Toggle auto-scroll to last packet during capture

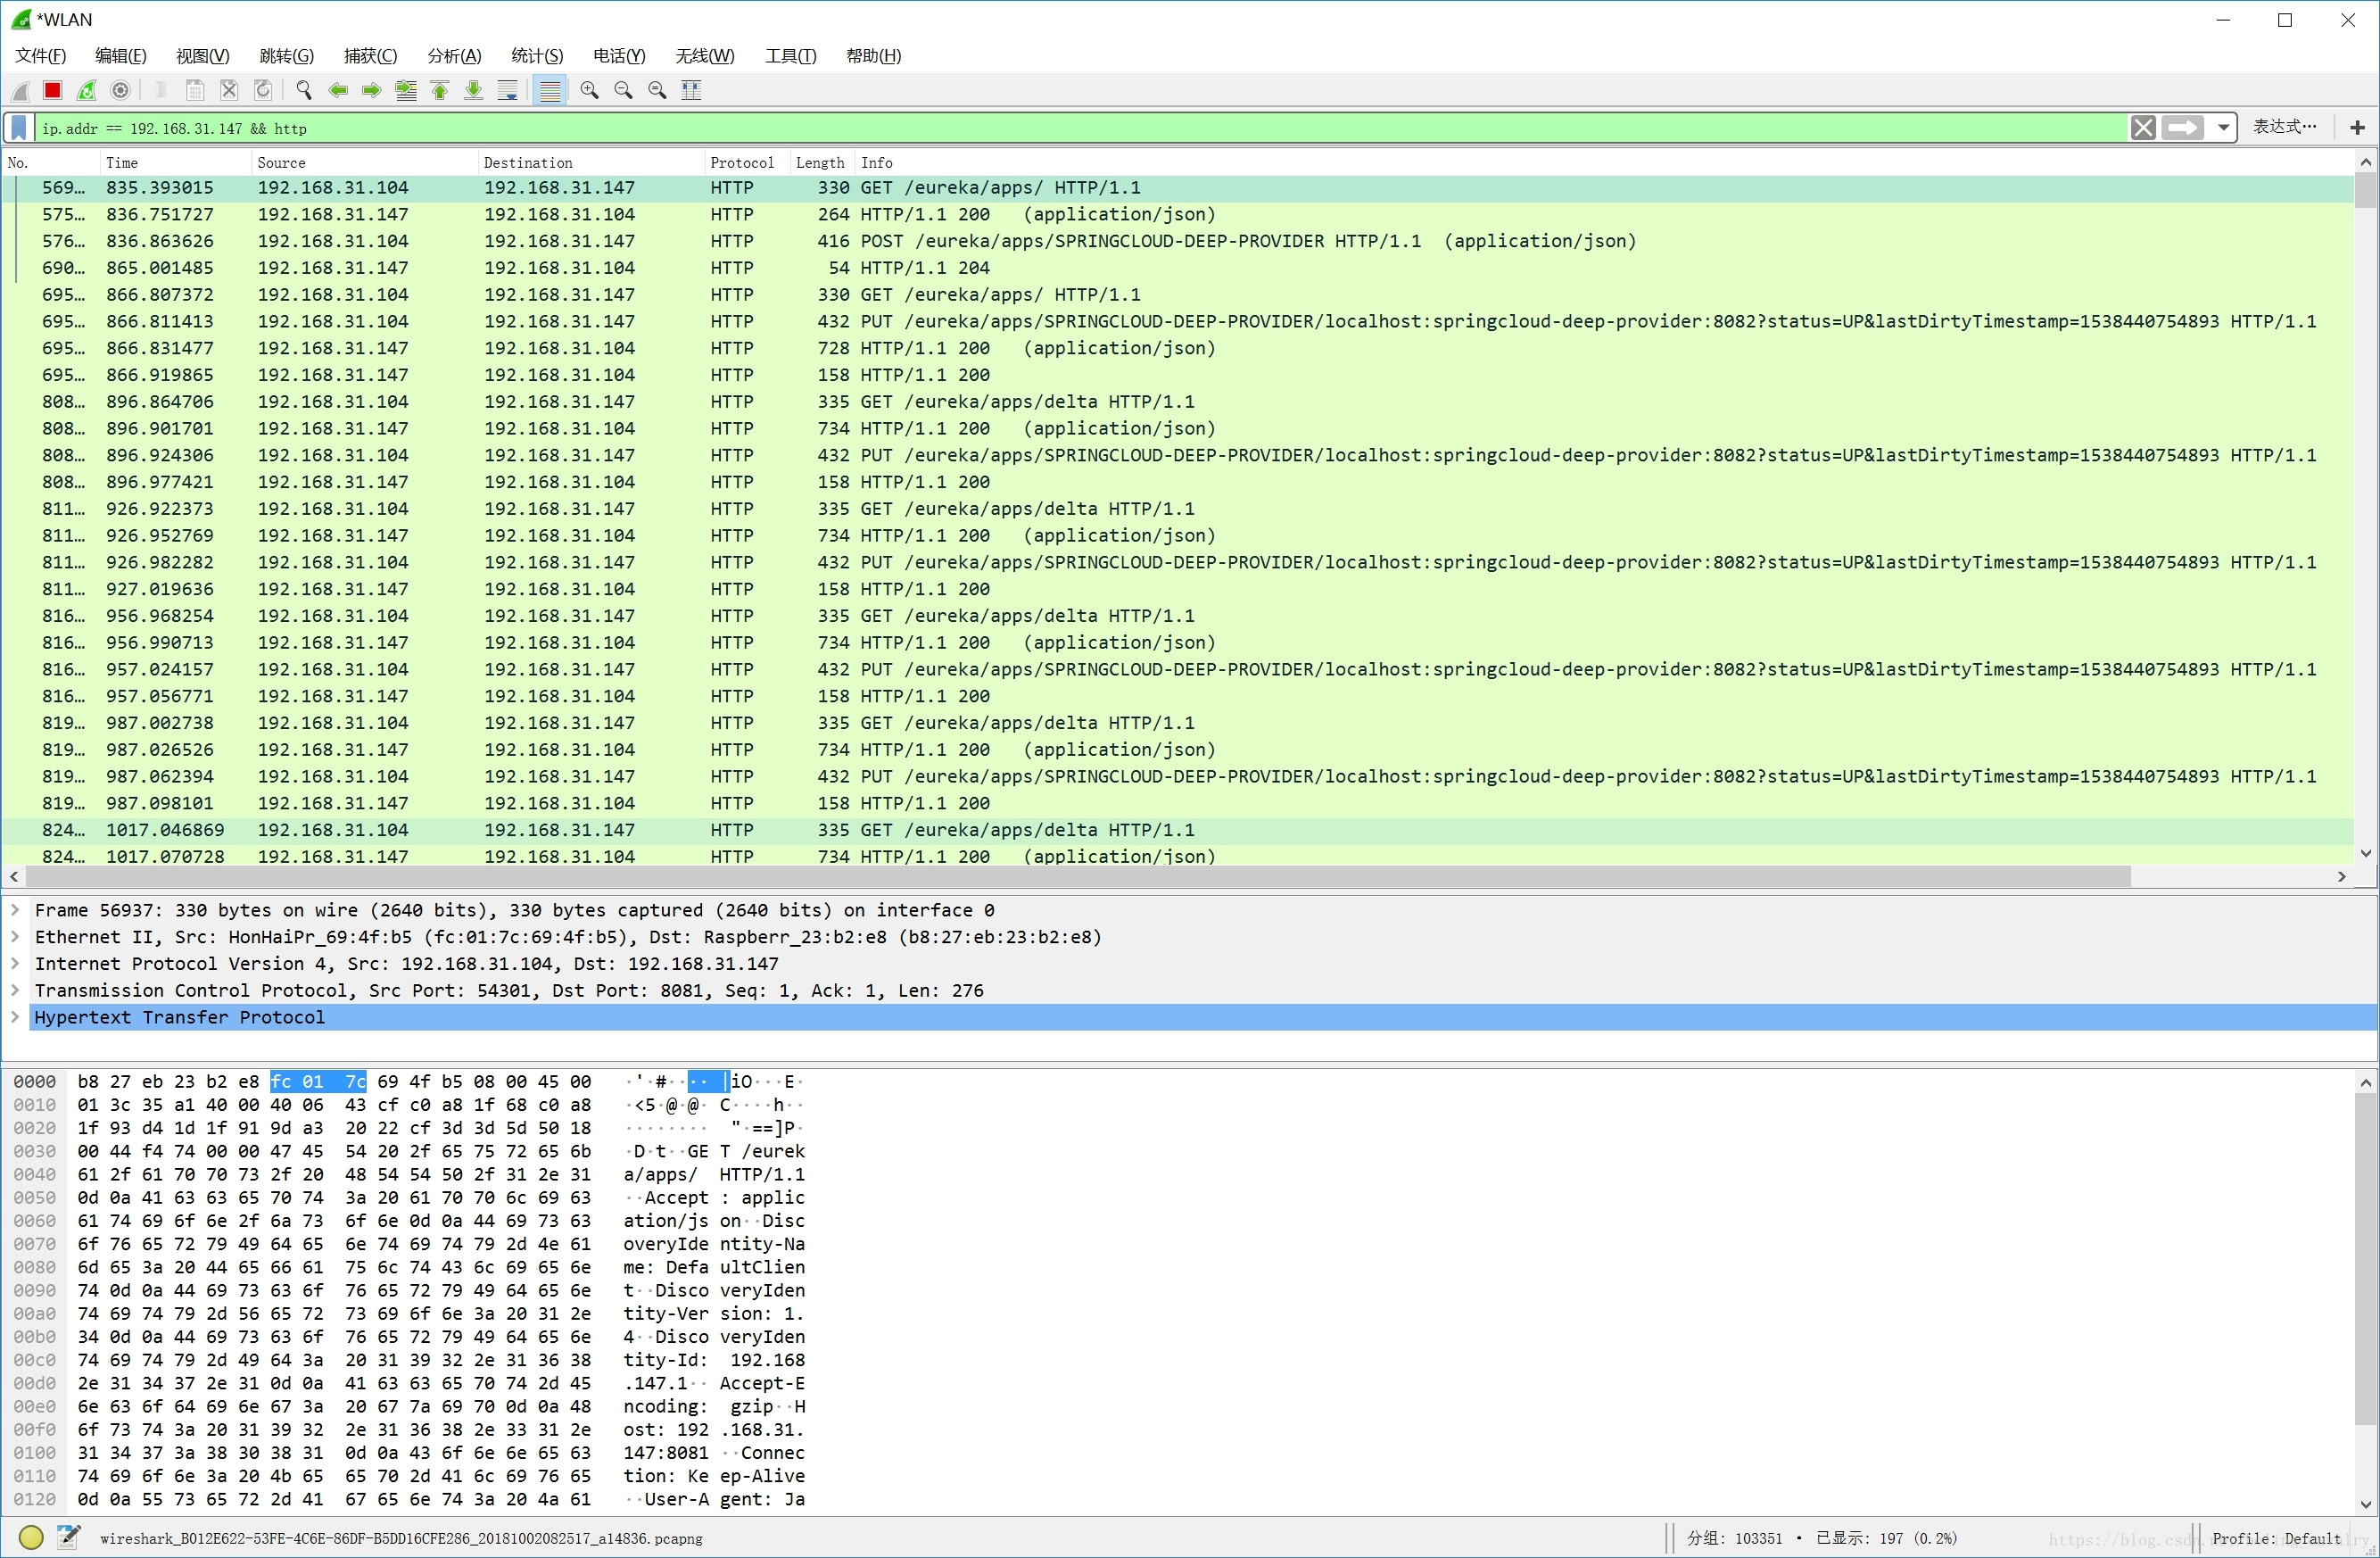508,91
